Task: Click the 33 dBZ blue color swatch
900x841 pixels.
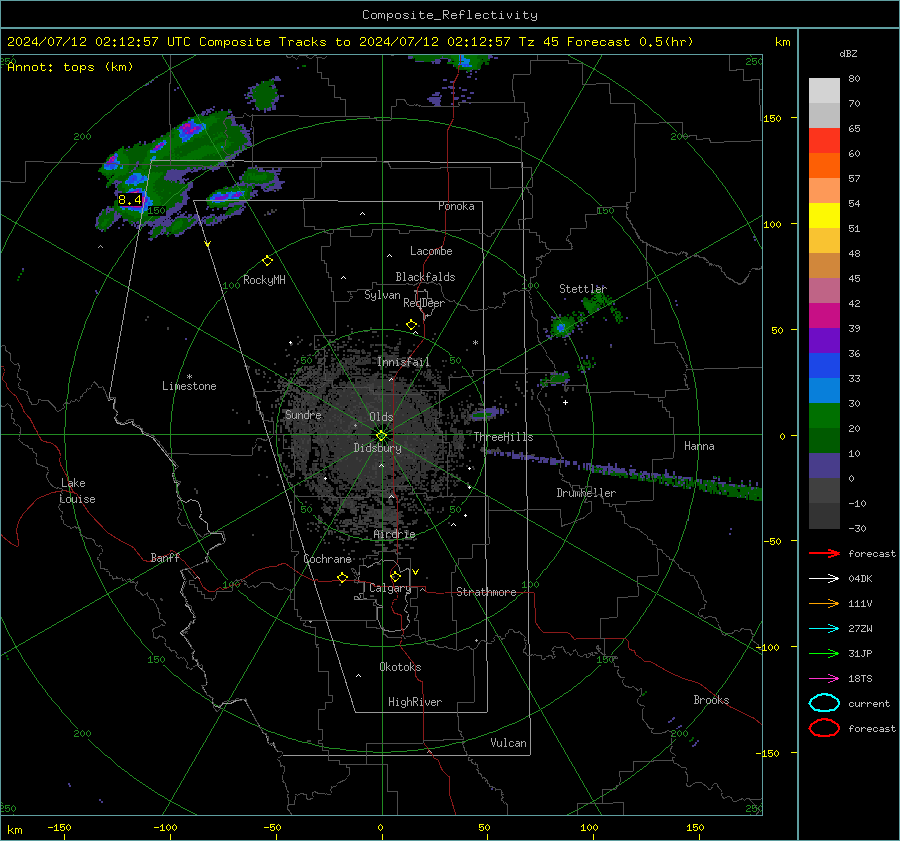Action: pyautogui.click(x=824, y=365)
